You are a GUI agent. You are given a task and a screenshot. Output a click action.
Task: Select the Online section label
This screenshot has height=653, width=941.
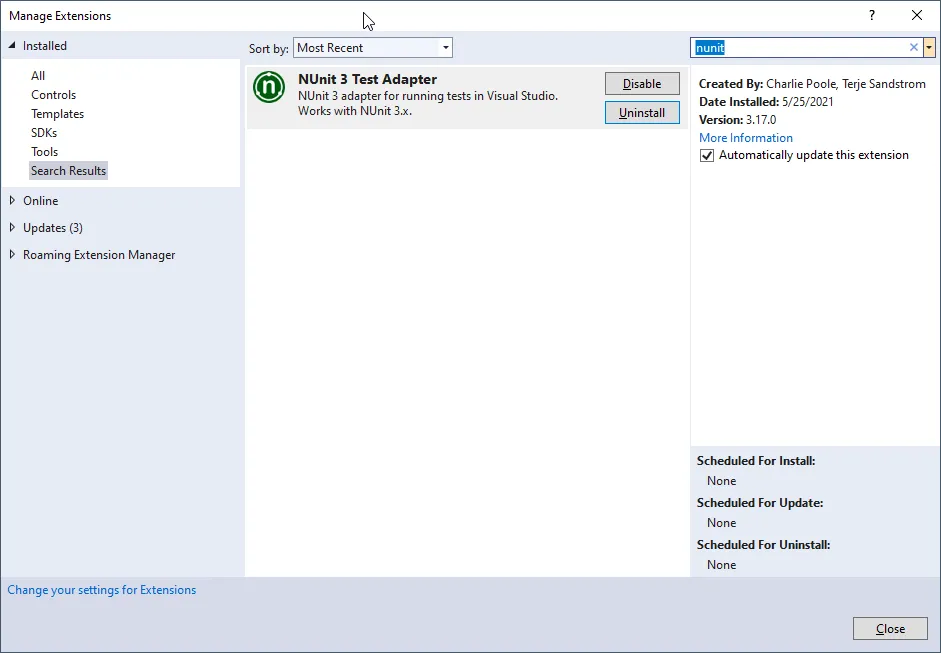[x=41, y=200]
